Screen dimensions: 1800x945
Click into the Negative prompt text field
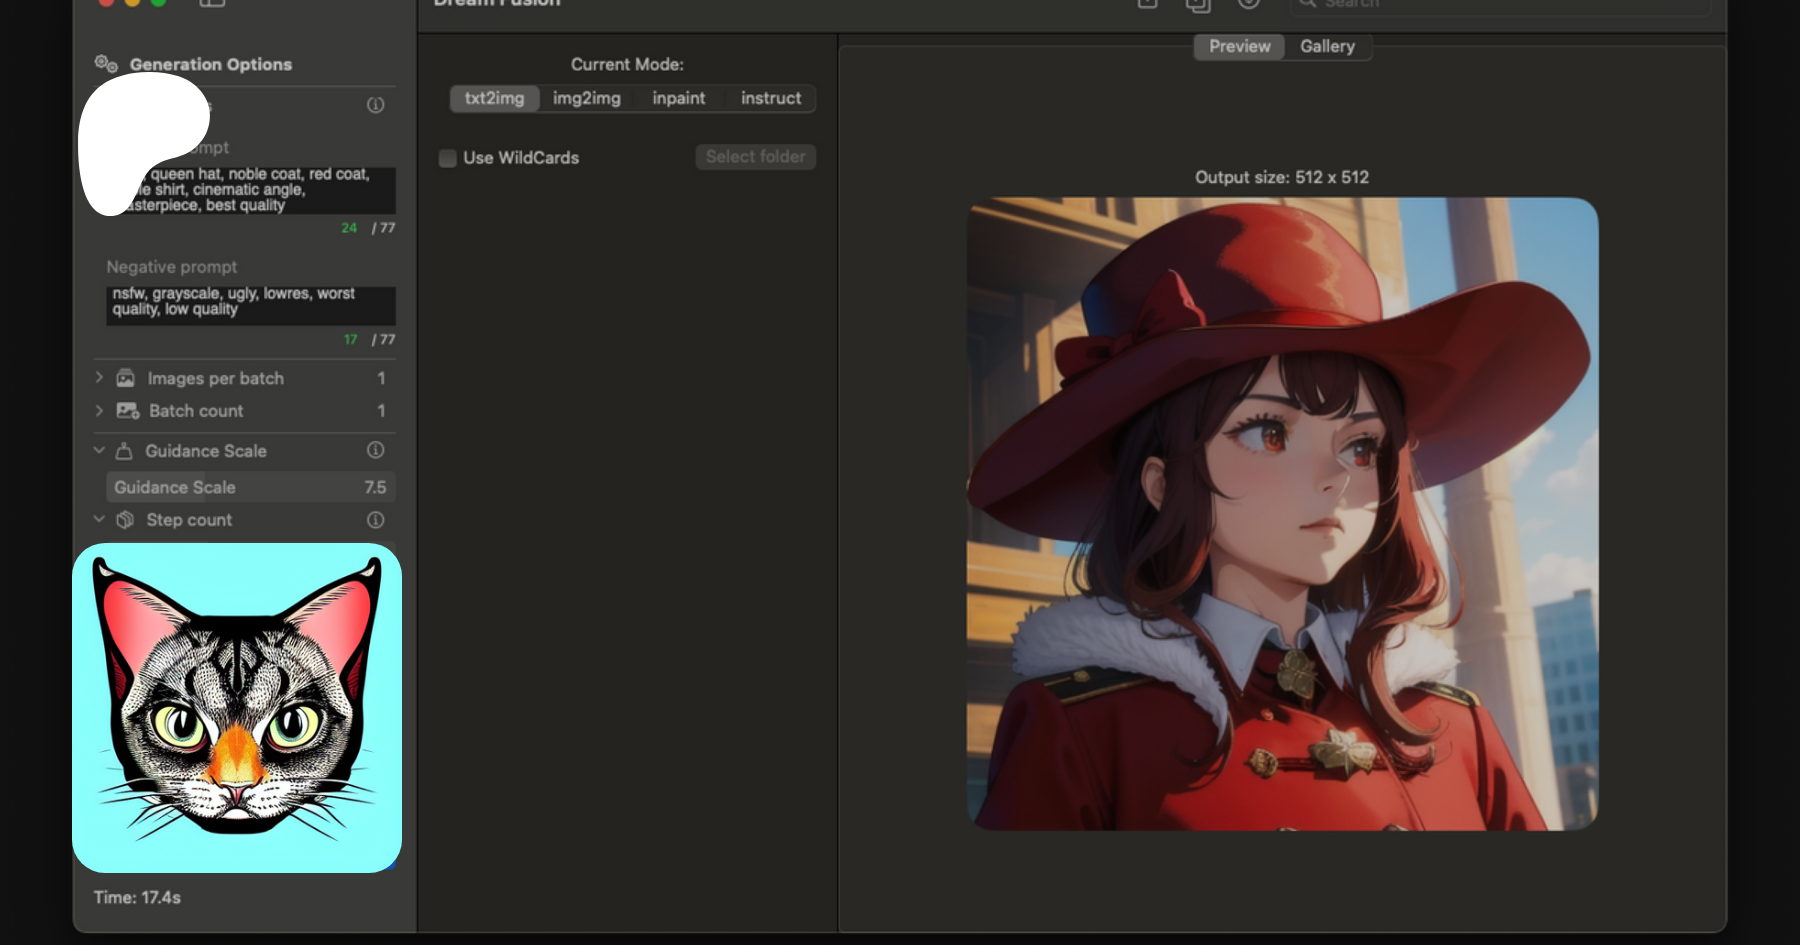(x=250, y=304)
